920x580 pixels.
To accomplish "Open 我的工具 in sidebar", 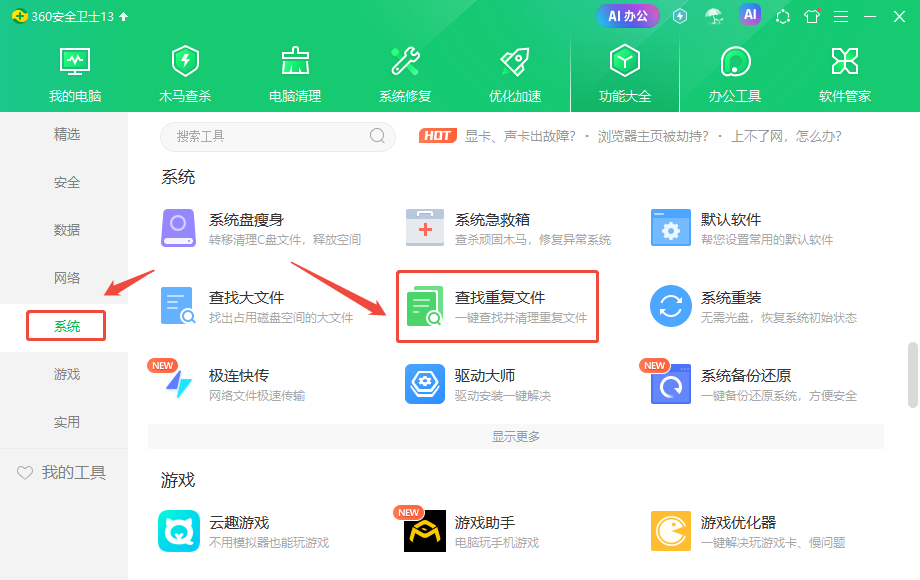I will [74, 472].
